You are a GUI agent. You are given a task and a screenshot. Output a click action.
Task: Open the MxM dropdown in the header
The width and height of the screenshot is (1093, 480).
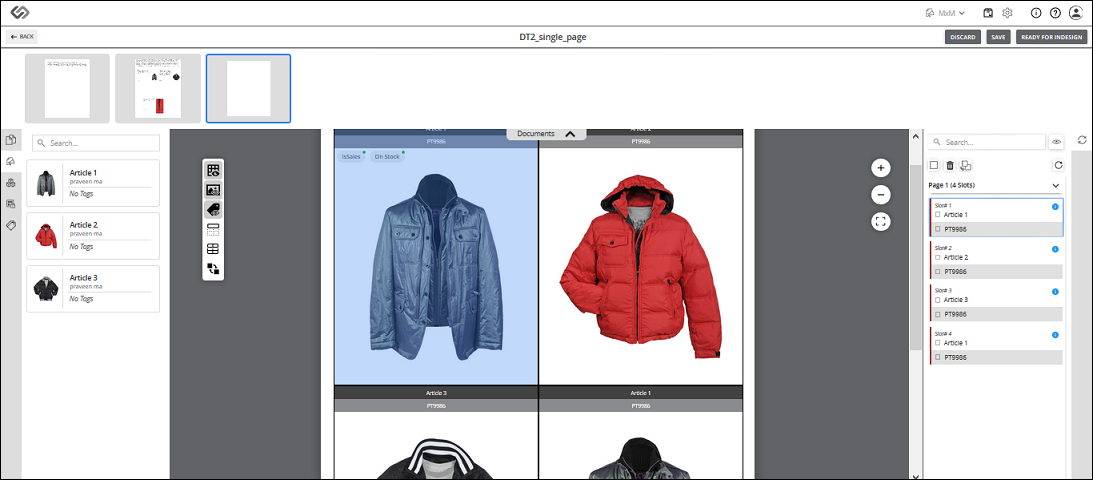[x=945, y=13]
